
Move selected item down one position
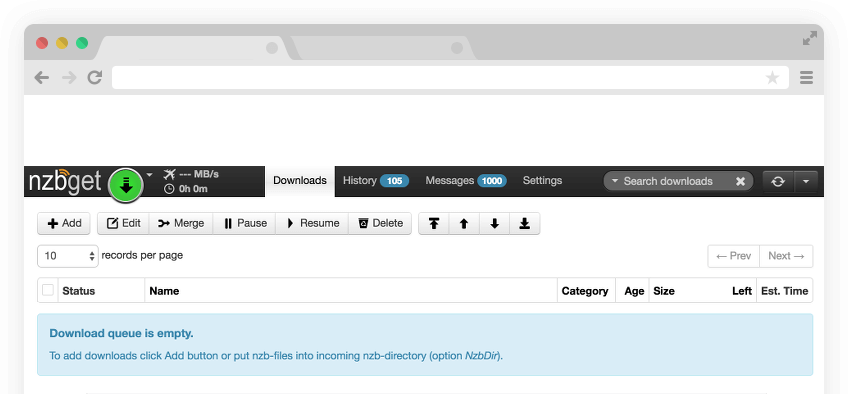[494, 224]
